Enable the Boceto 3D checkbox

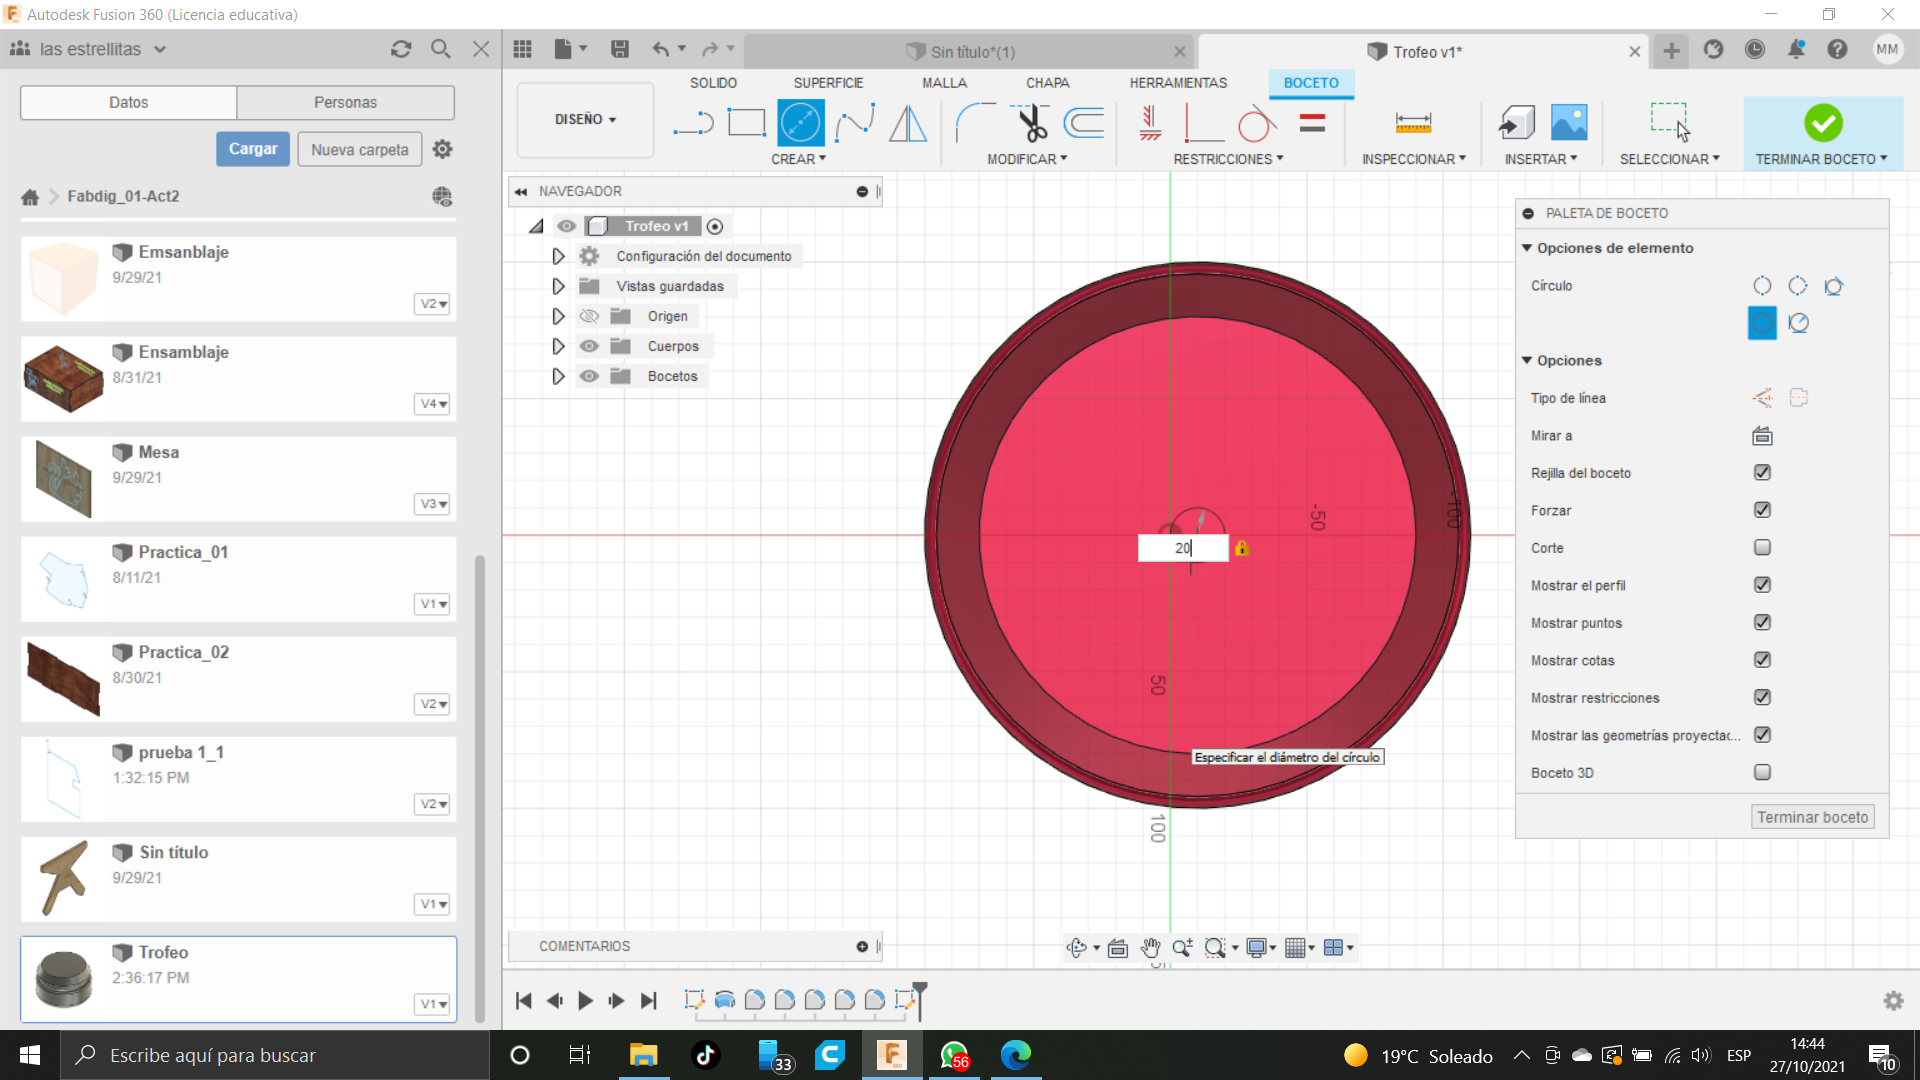point(1762,772)
